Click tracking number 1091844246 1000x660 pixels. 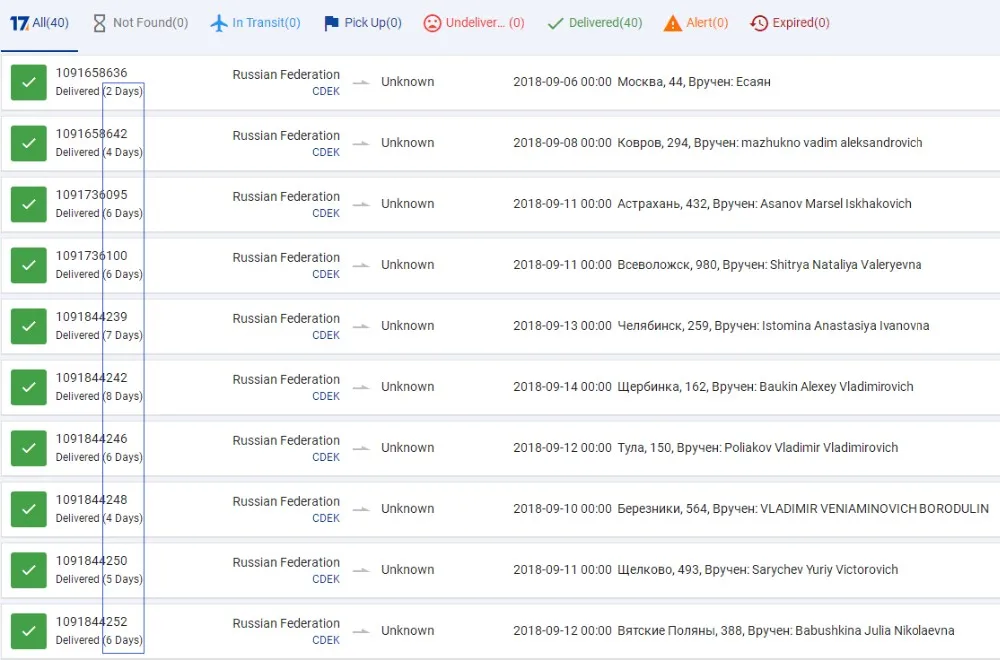[x=91, y=439]
